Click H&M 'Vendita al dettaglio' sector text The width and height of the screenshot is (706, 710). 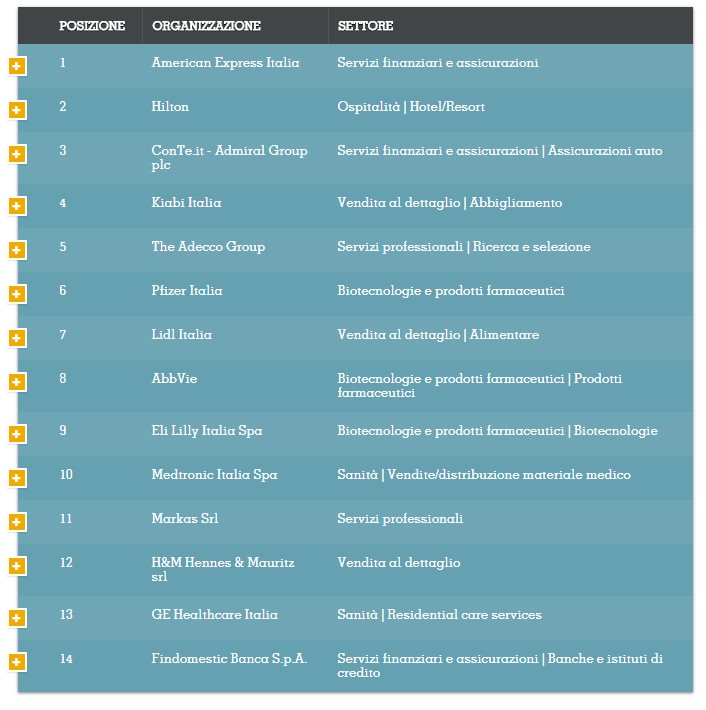tap(399, 563)
